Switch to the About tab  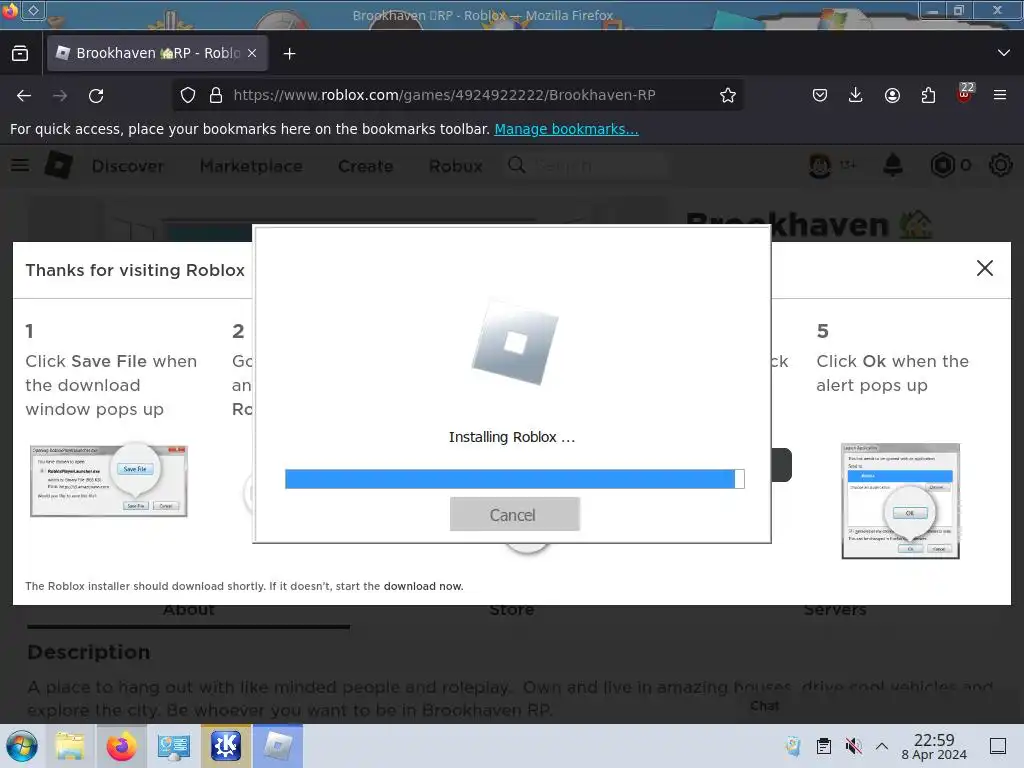pyautogui.click(x=189, y=611)
